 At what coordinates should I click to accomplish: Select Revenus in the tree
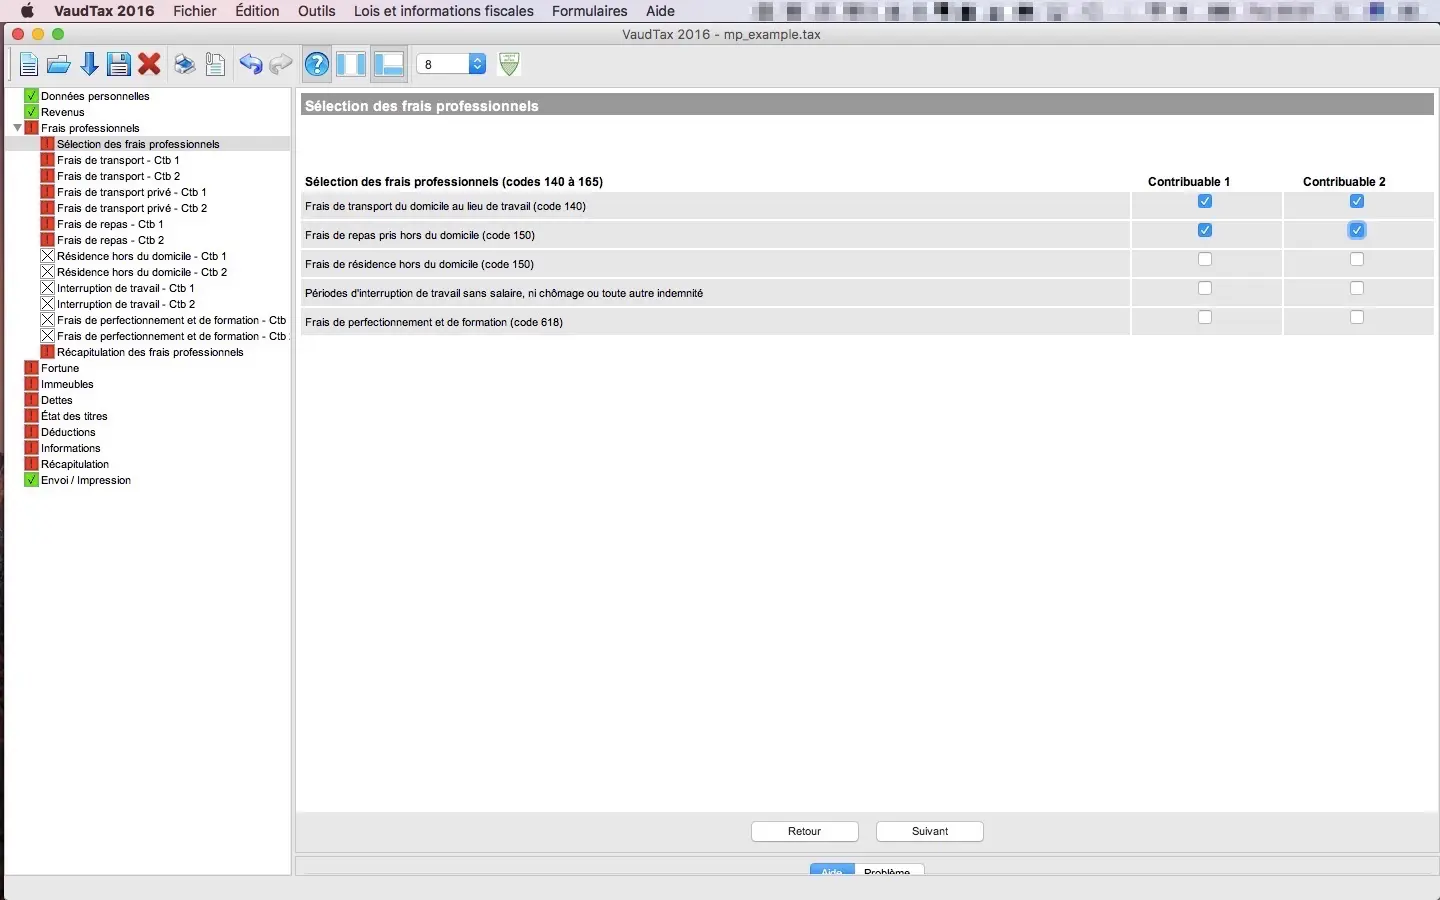[63, 112]
